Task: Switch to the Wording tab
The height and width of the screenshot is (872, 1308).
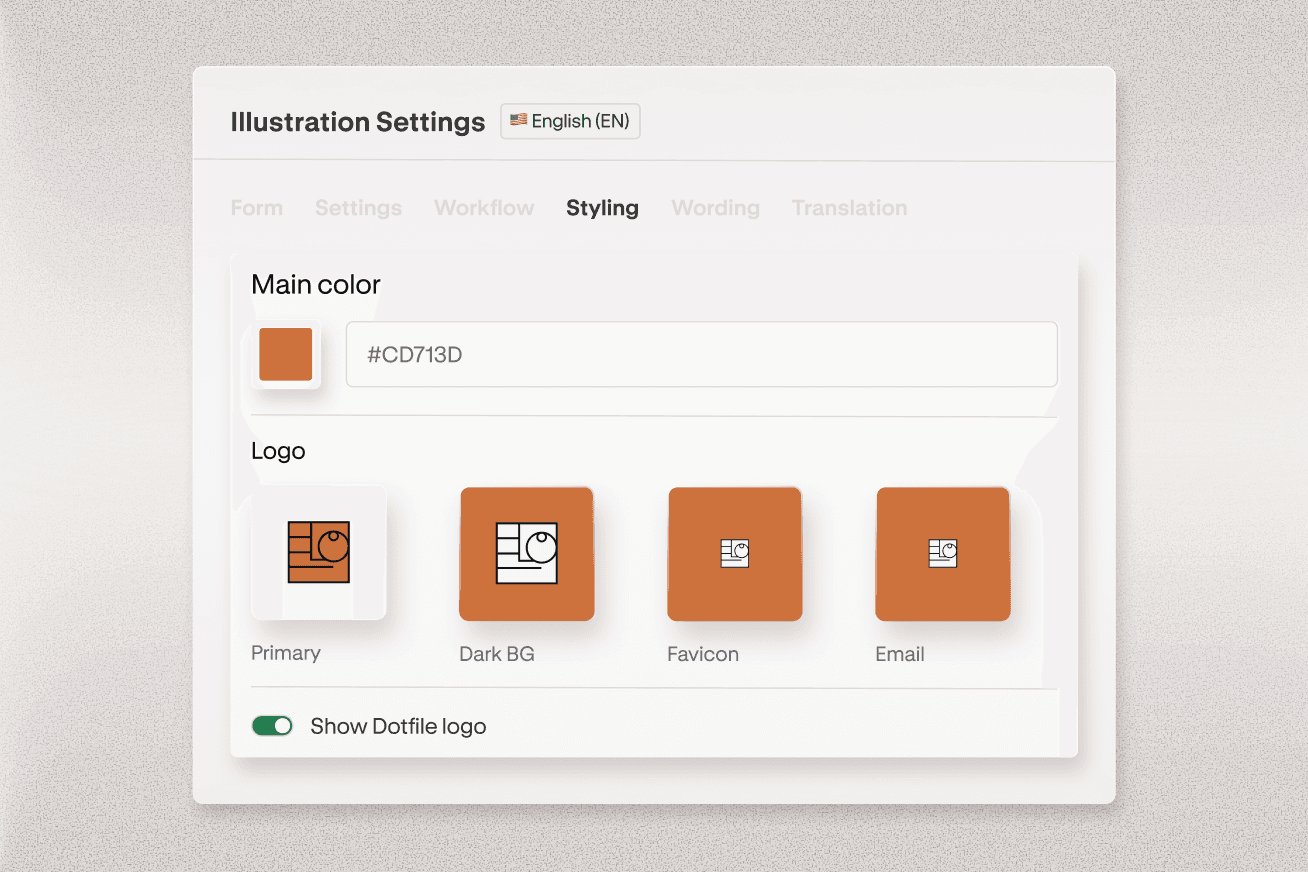Action: pyautogui.click(x=715, y=208)
